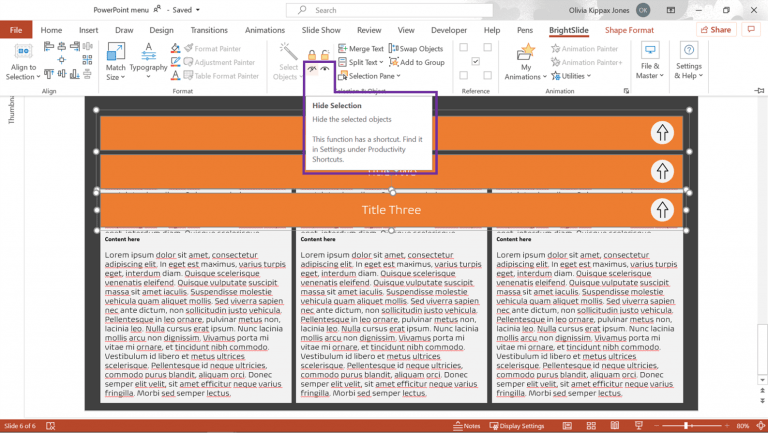Click the Reading View icon in status bar
Viewport: 768px width, 433px height.
[615, 426]
